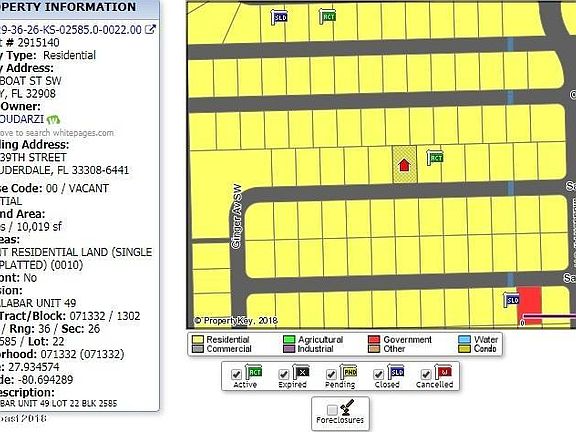576x432 pixels.
Task: Uncheck the Cancelled listings checkbox
Action: pyautogui.click(x=425, y=374)
